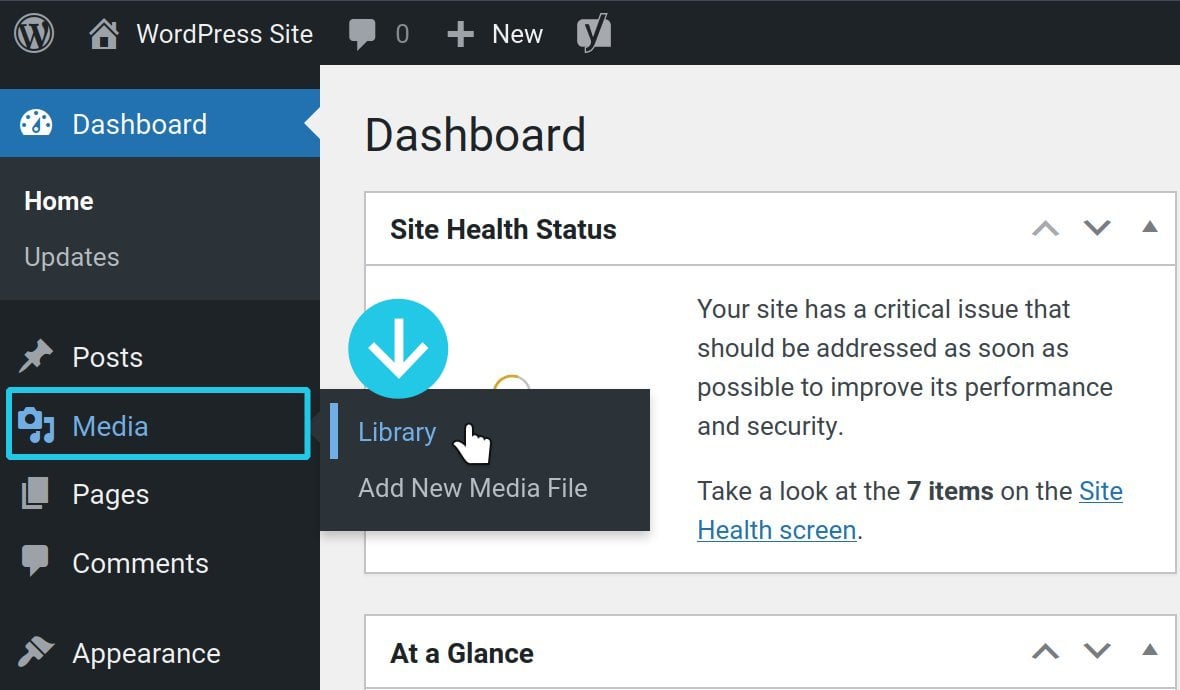Open the site home icon
The height and width of the screenshot is (690, 1180).
pyautogui.click(x=103, y=34)
